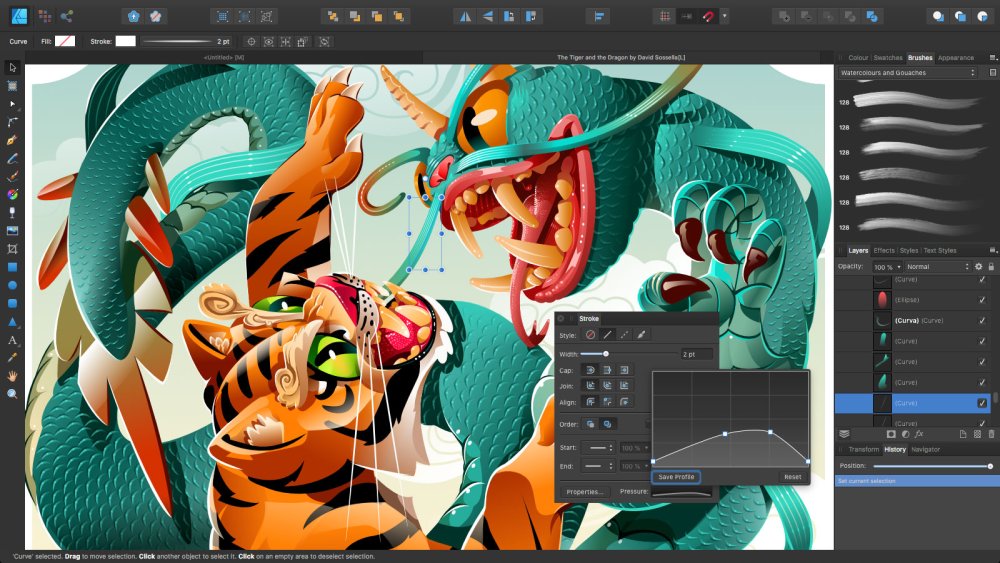Screen dimensions: 1000x563
Task: Select the Artboard tool
Action: click(12, 85)
